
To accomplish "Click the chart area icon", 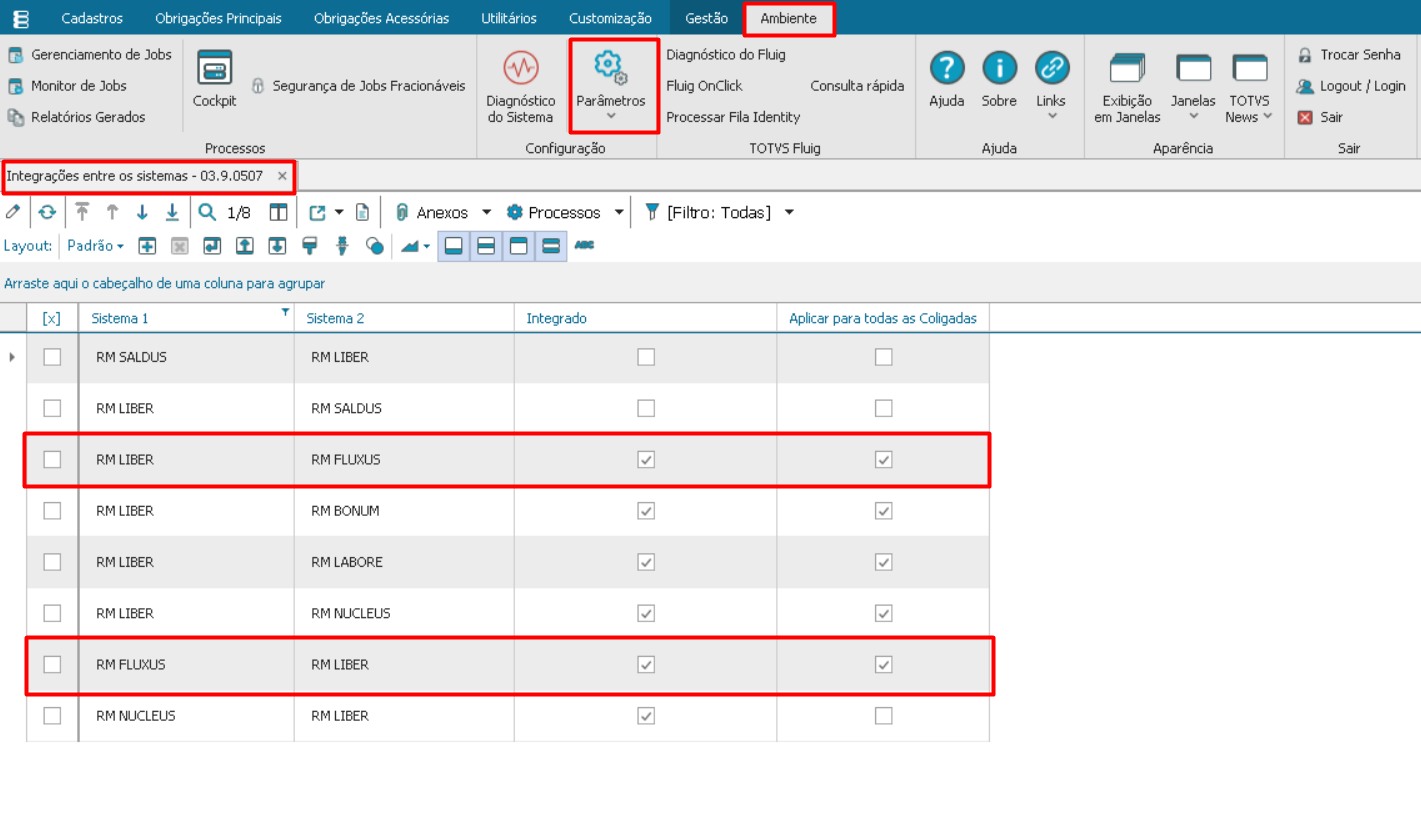I will (x=410, y=245).
